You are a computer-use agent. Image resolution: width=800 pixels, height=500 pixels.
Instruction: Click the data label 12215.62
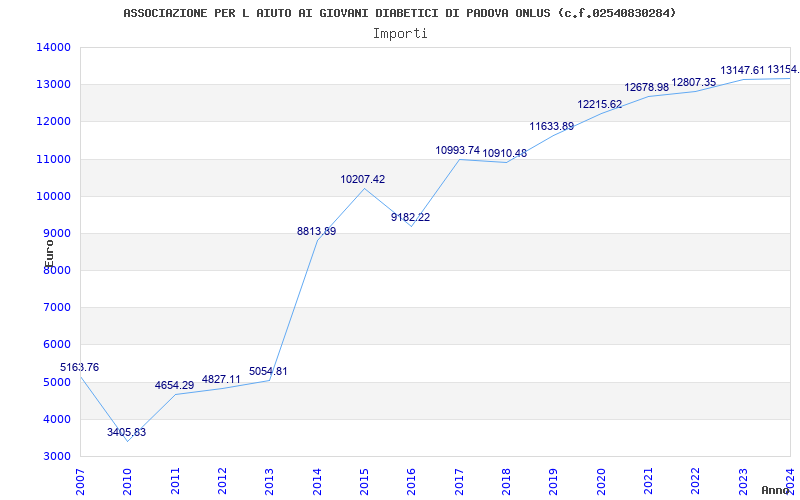(599, 105)
